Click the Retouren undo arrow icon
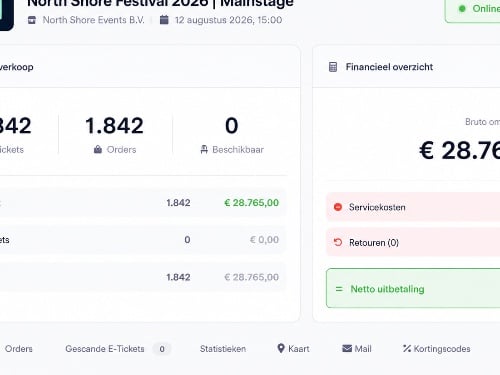 (x=338, y=242)
